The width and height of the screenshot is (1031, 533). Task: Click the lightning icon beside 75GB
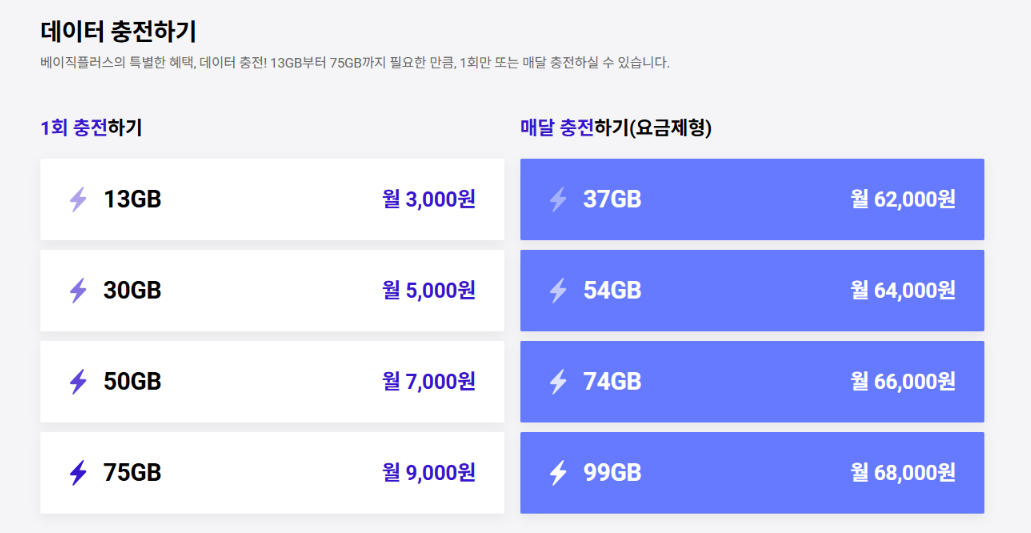click(78, 473)
